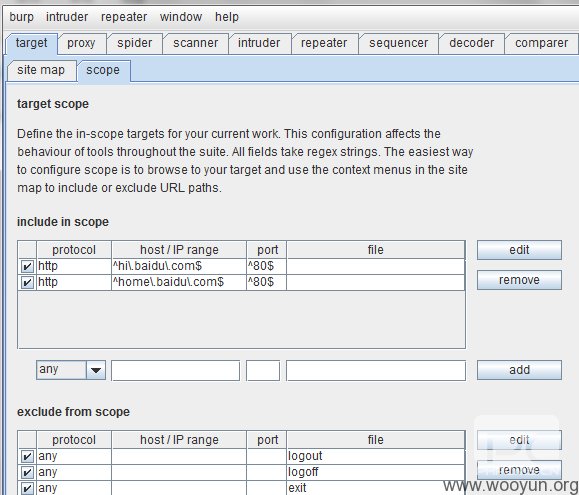
Task: Uncheck the home.baidu.com include rule checkbox
Action: pos(27,283)
